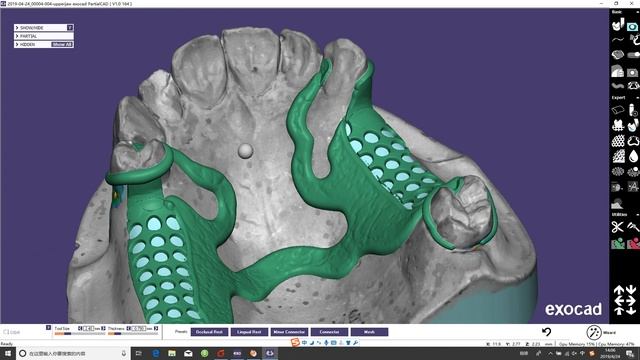The height and width of the screenshot is (360, 640).
Task: Click the green model utility icon
Action: 618,244
